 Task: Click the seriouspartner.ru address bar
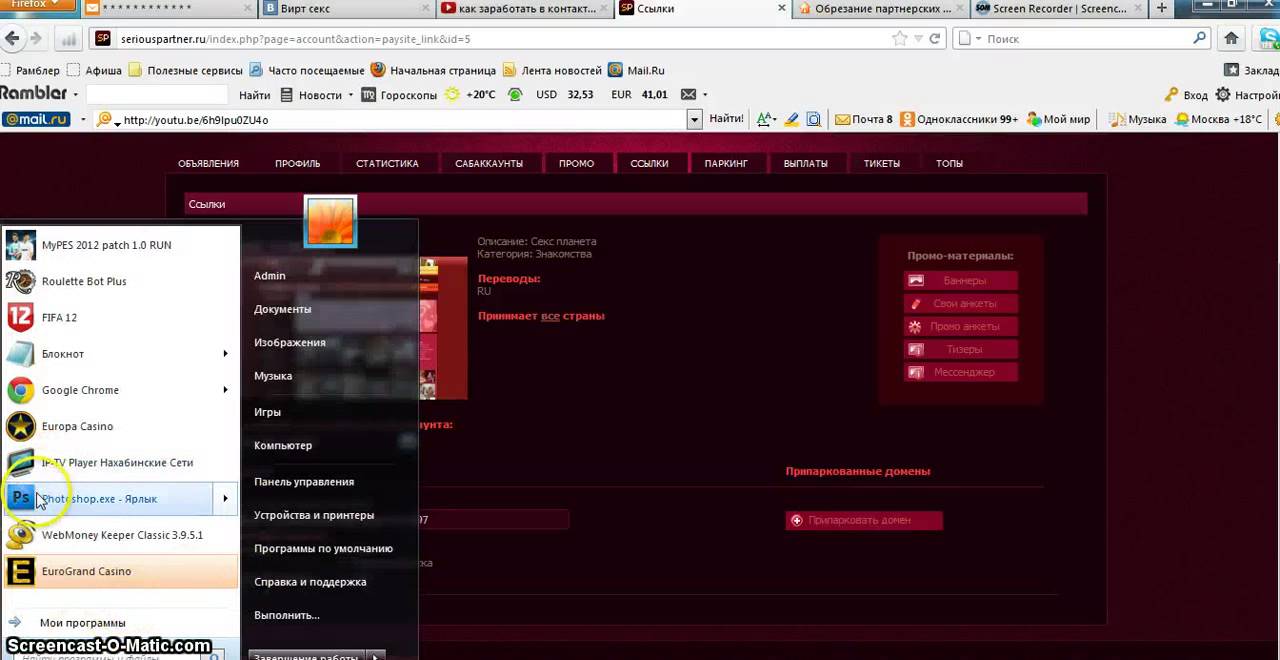pyautogui.click(x=500, y=39)
